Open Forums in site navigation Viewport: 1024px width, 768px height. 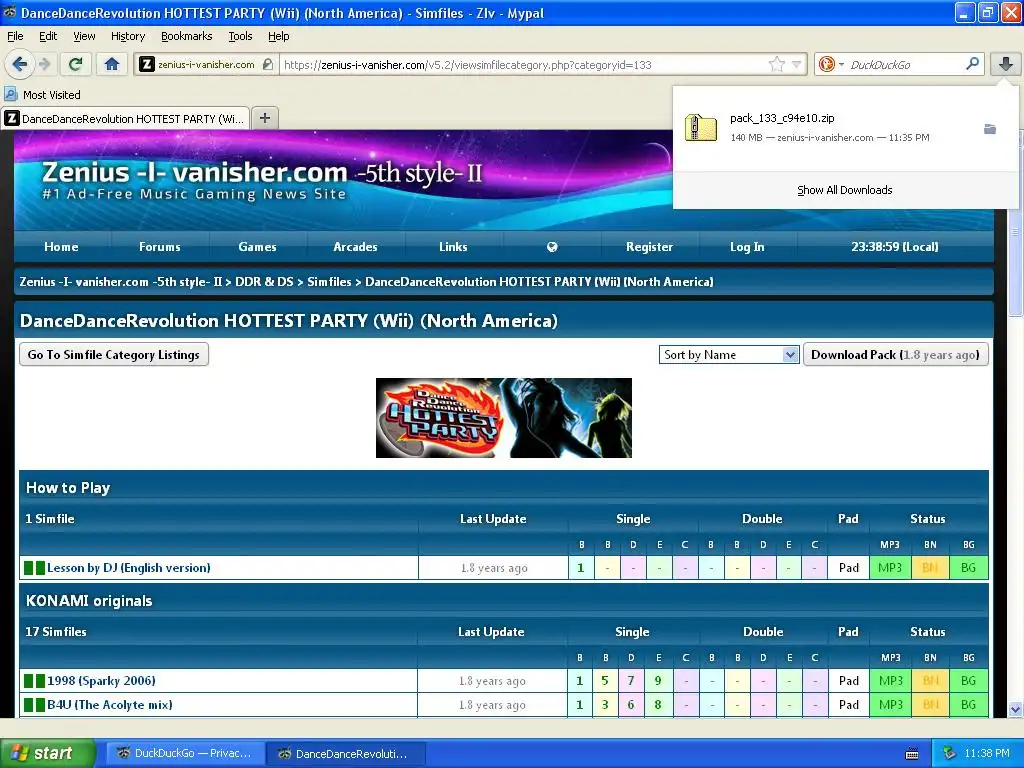[159, 247]
